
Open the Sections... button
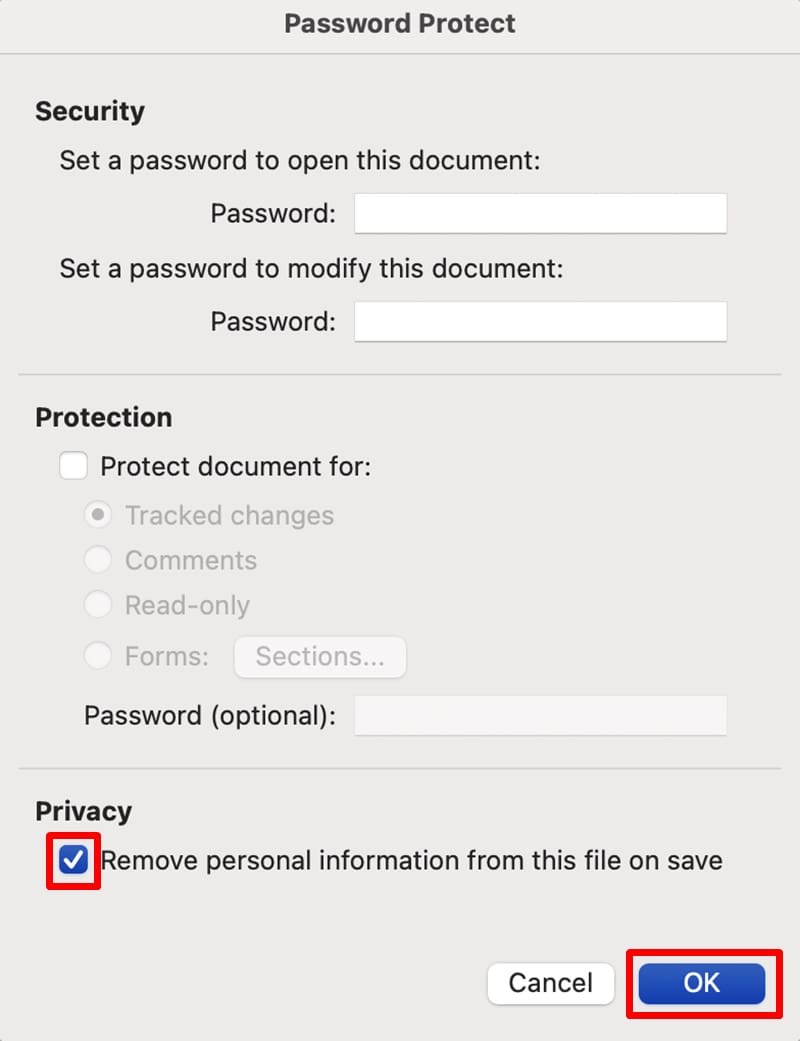click(320, 656)
